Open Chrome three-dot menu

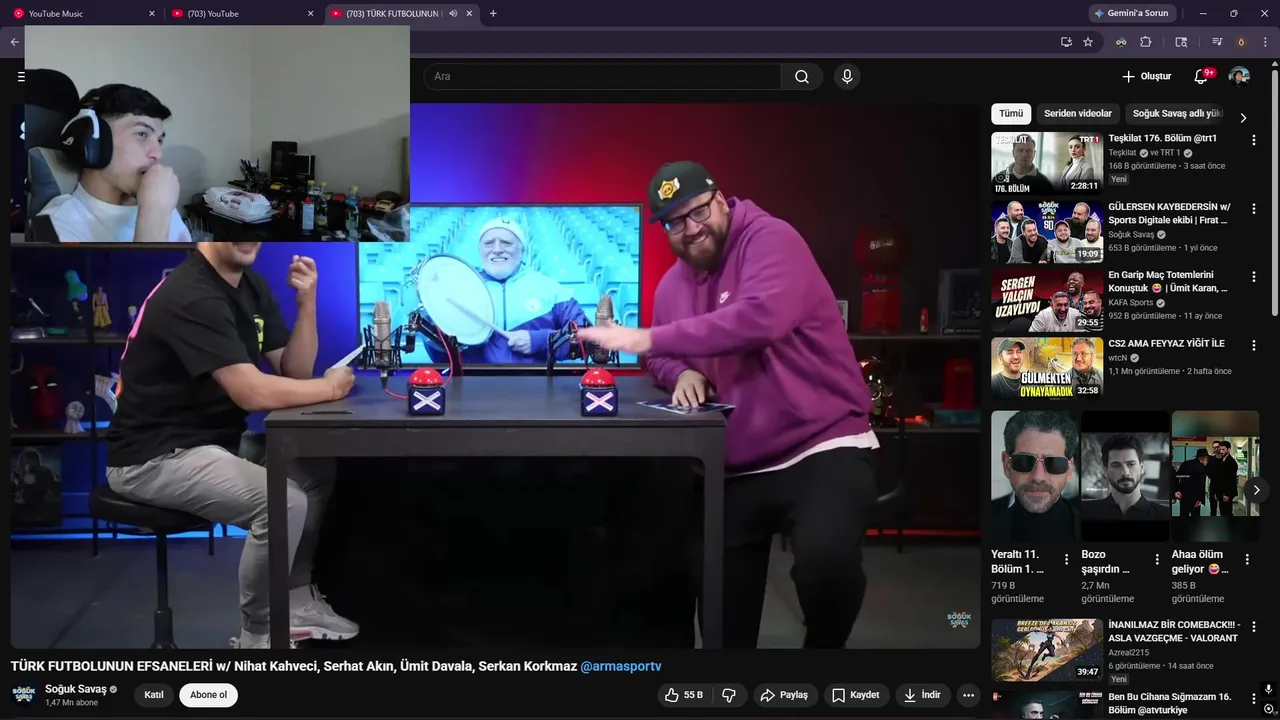point(1266,42)
